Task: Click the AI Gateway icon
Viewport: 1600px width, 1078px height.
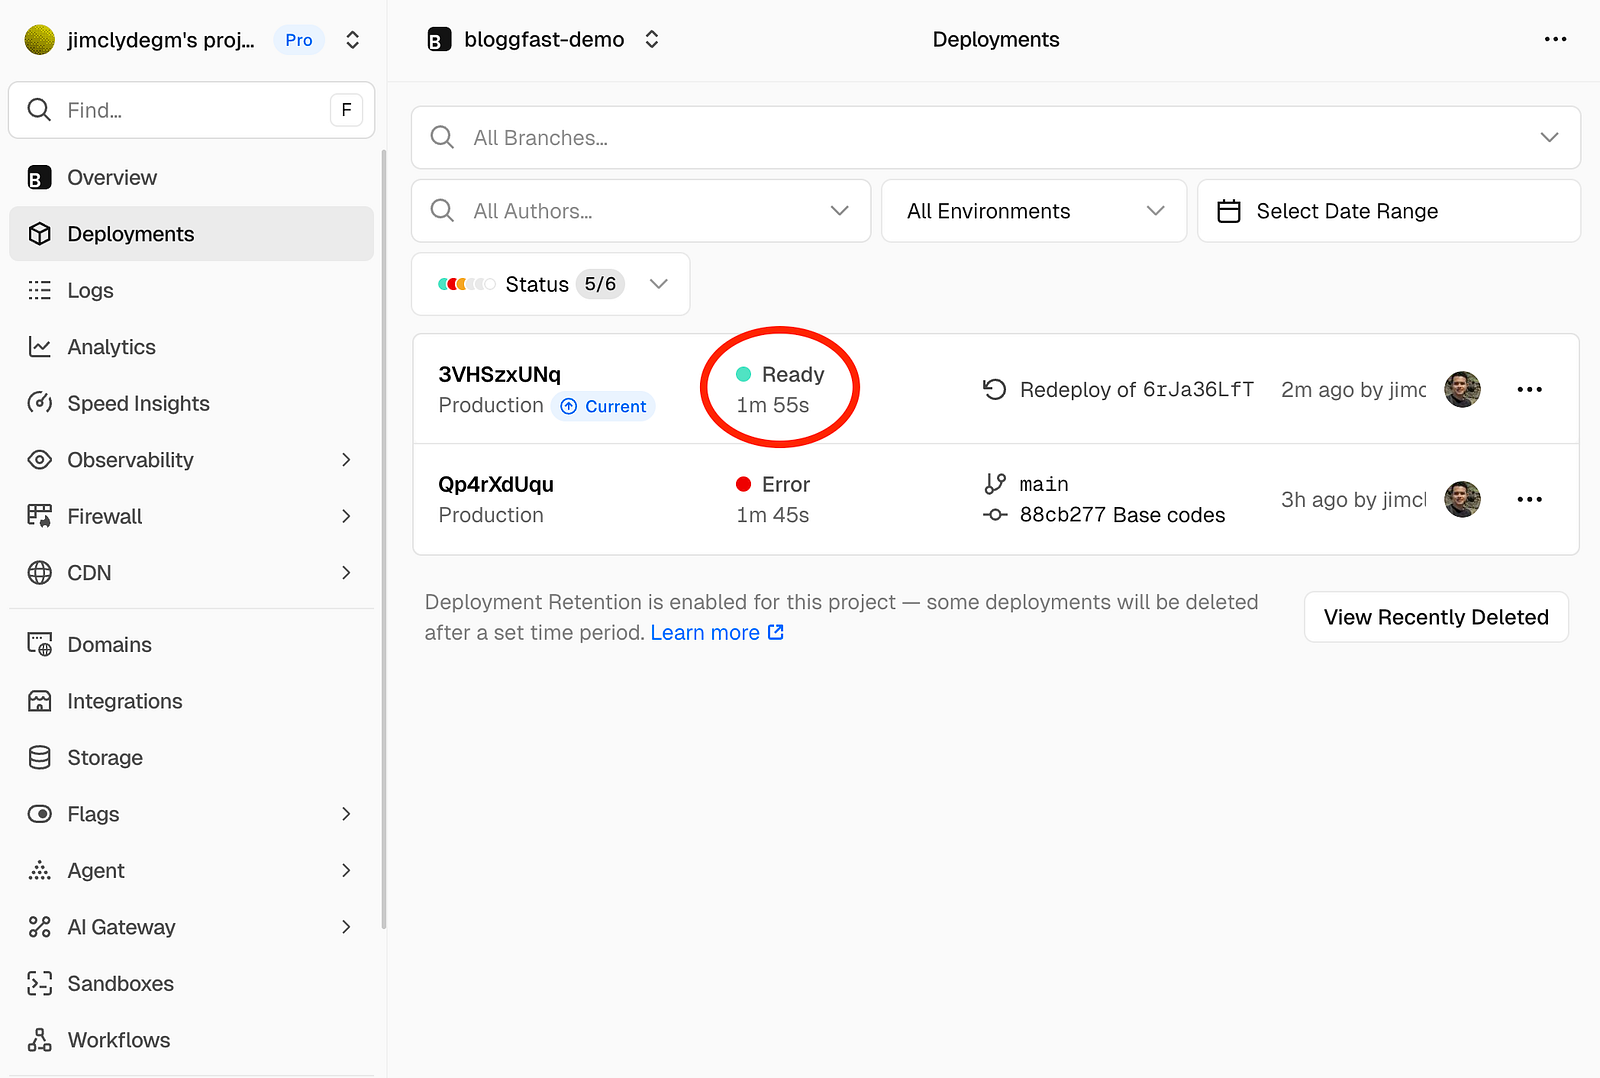Action: tap(39, 927)
